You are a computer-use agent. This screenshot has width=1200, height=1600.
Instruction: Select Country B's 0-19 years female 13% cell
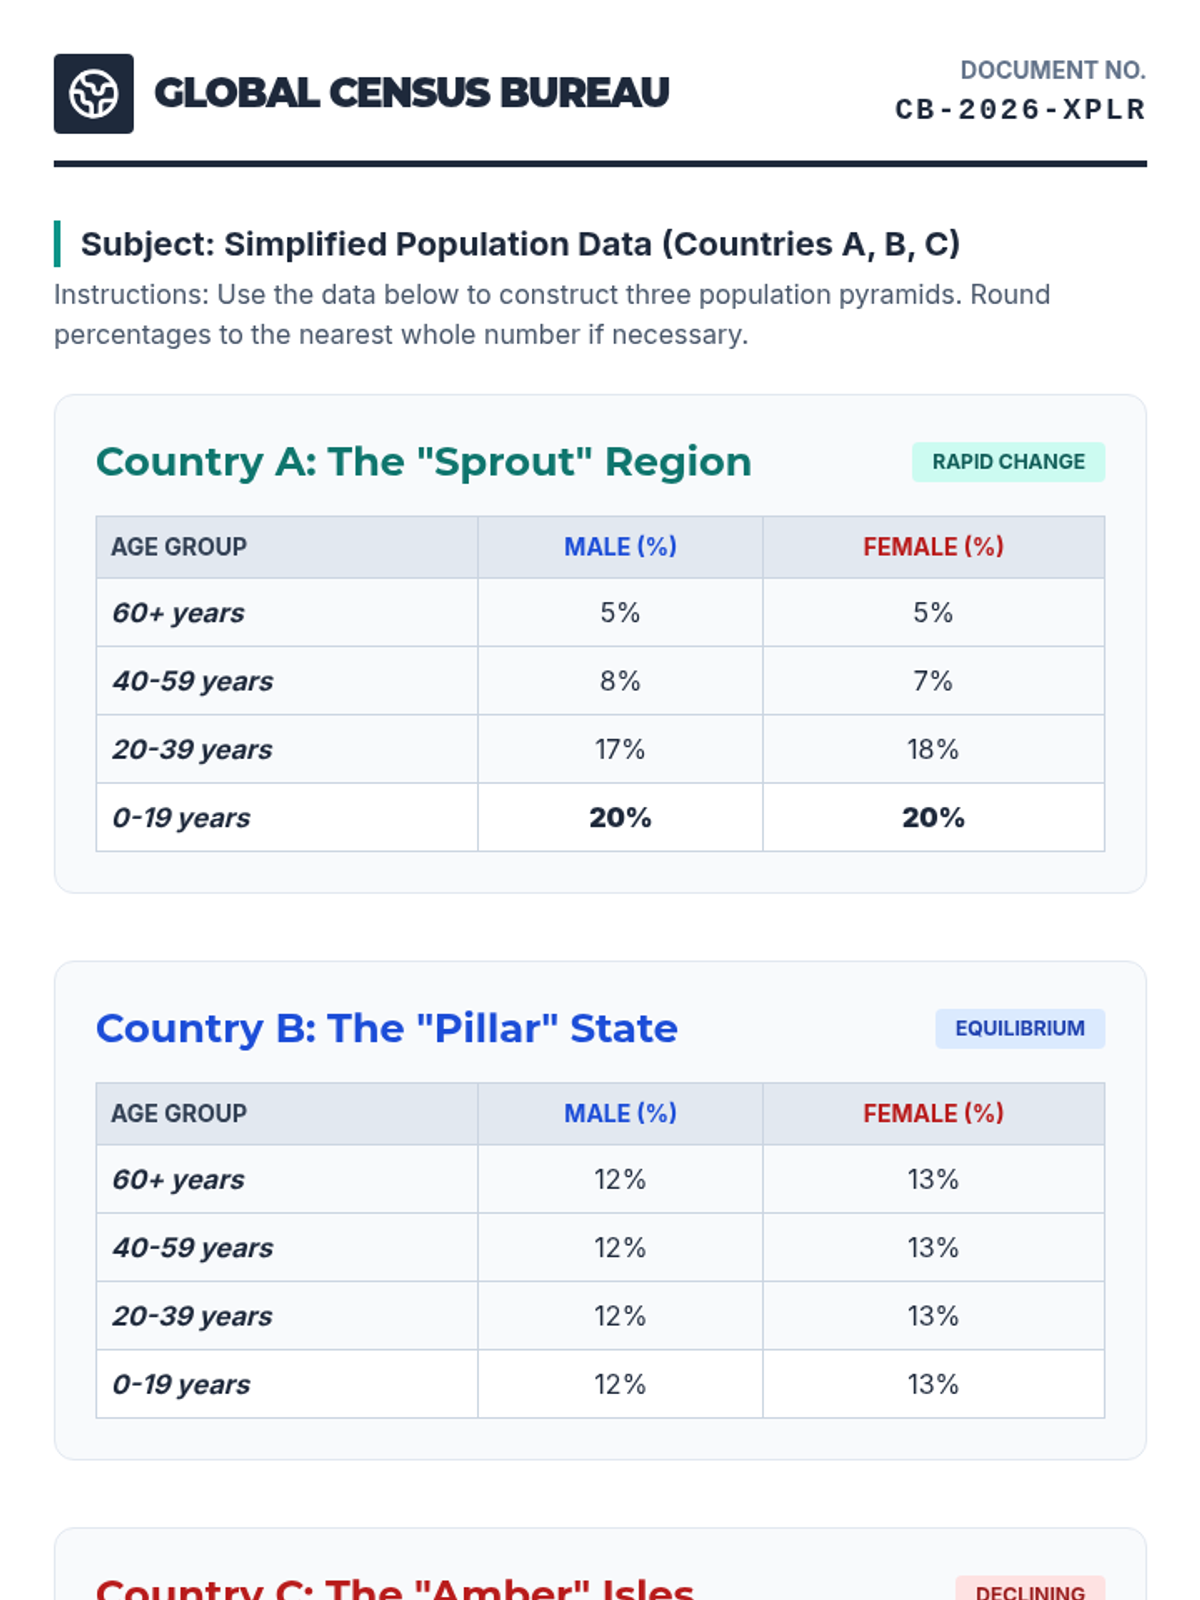point(932,1385)
